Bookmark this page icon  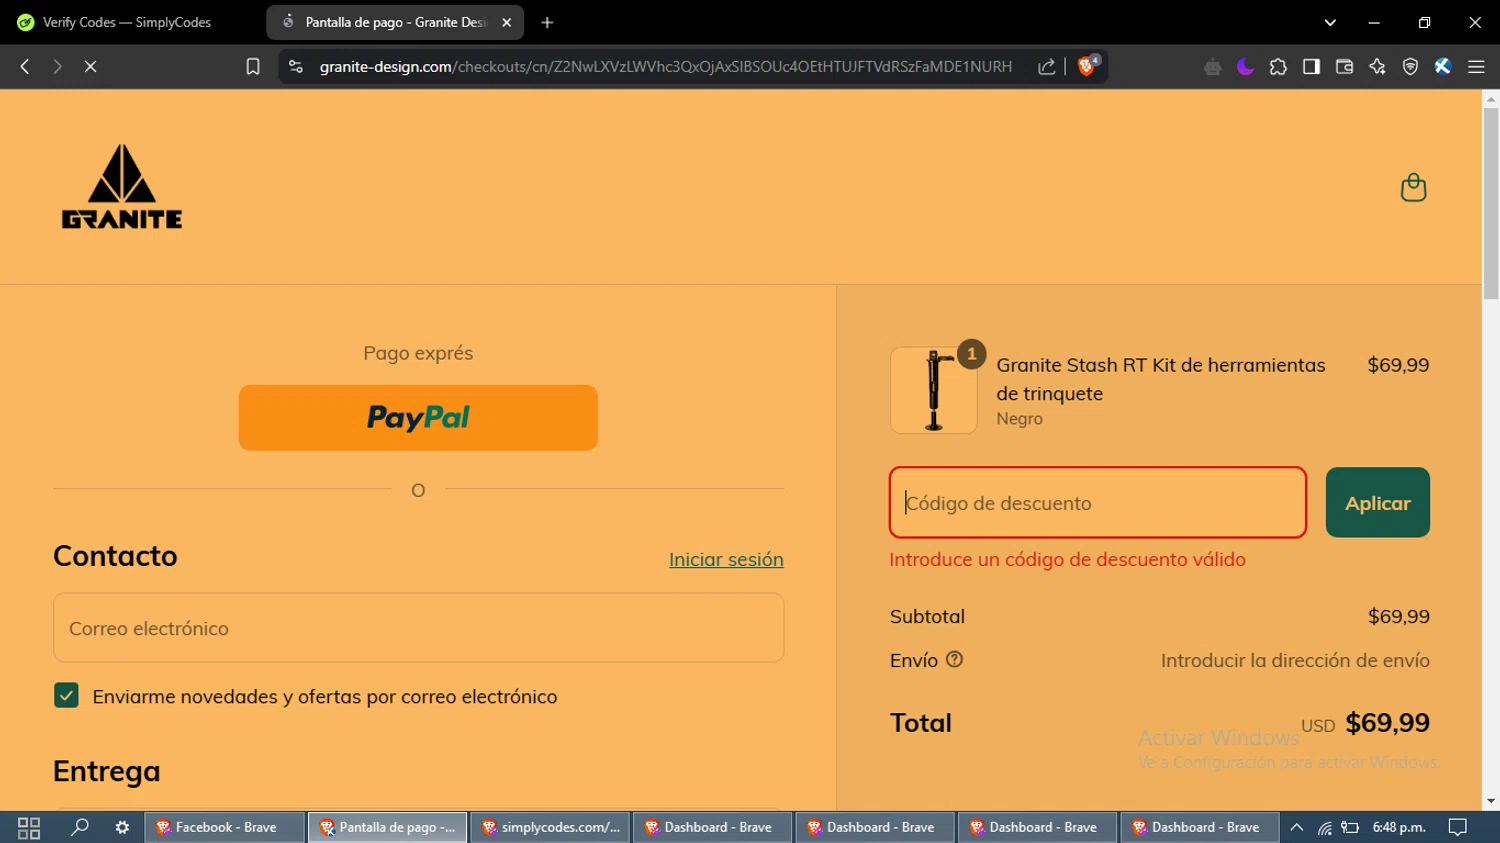[253, 66]
